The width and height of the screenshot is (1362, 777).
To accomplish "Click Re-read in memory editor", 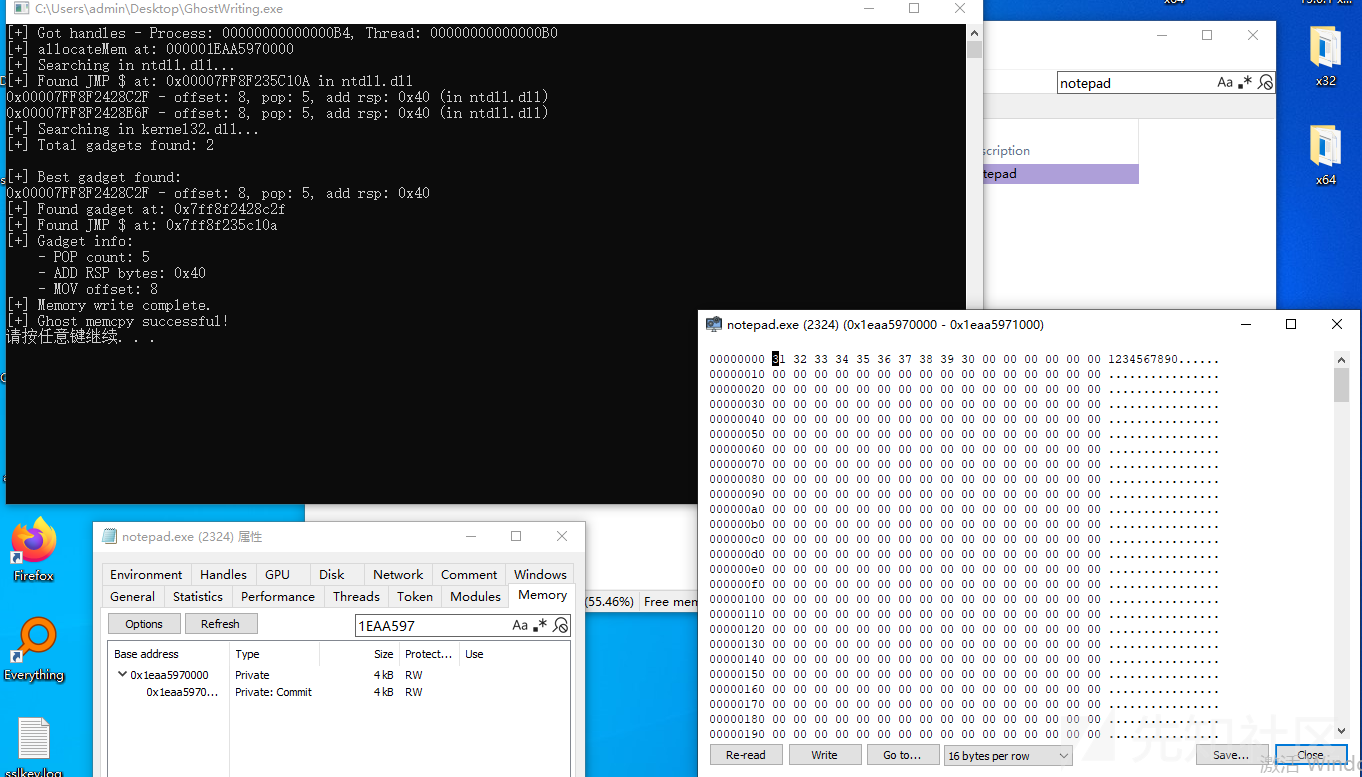I will pos(746,755).
